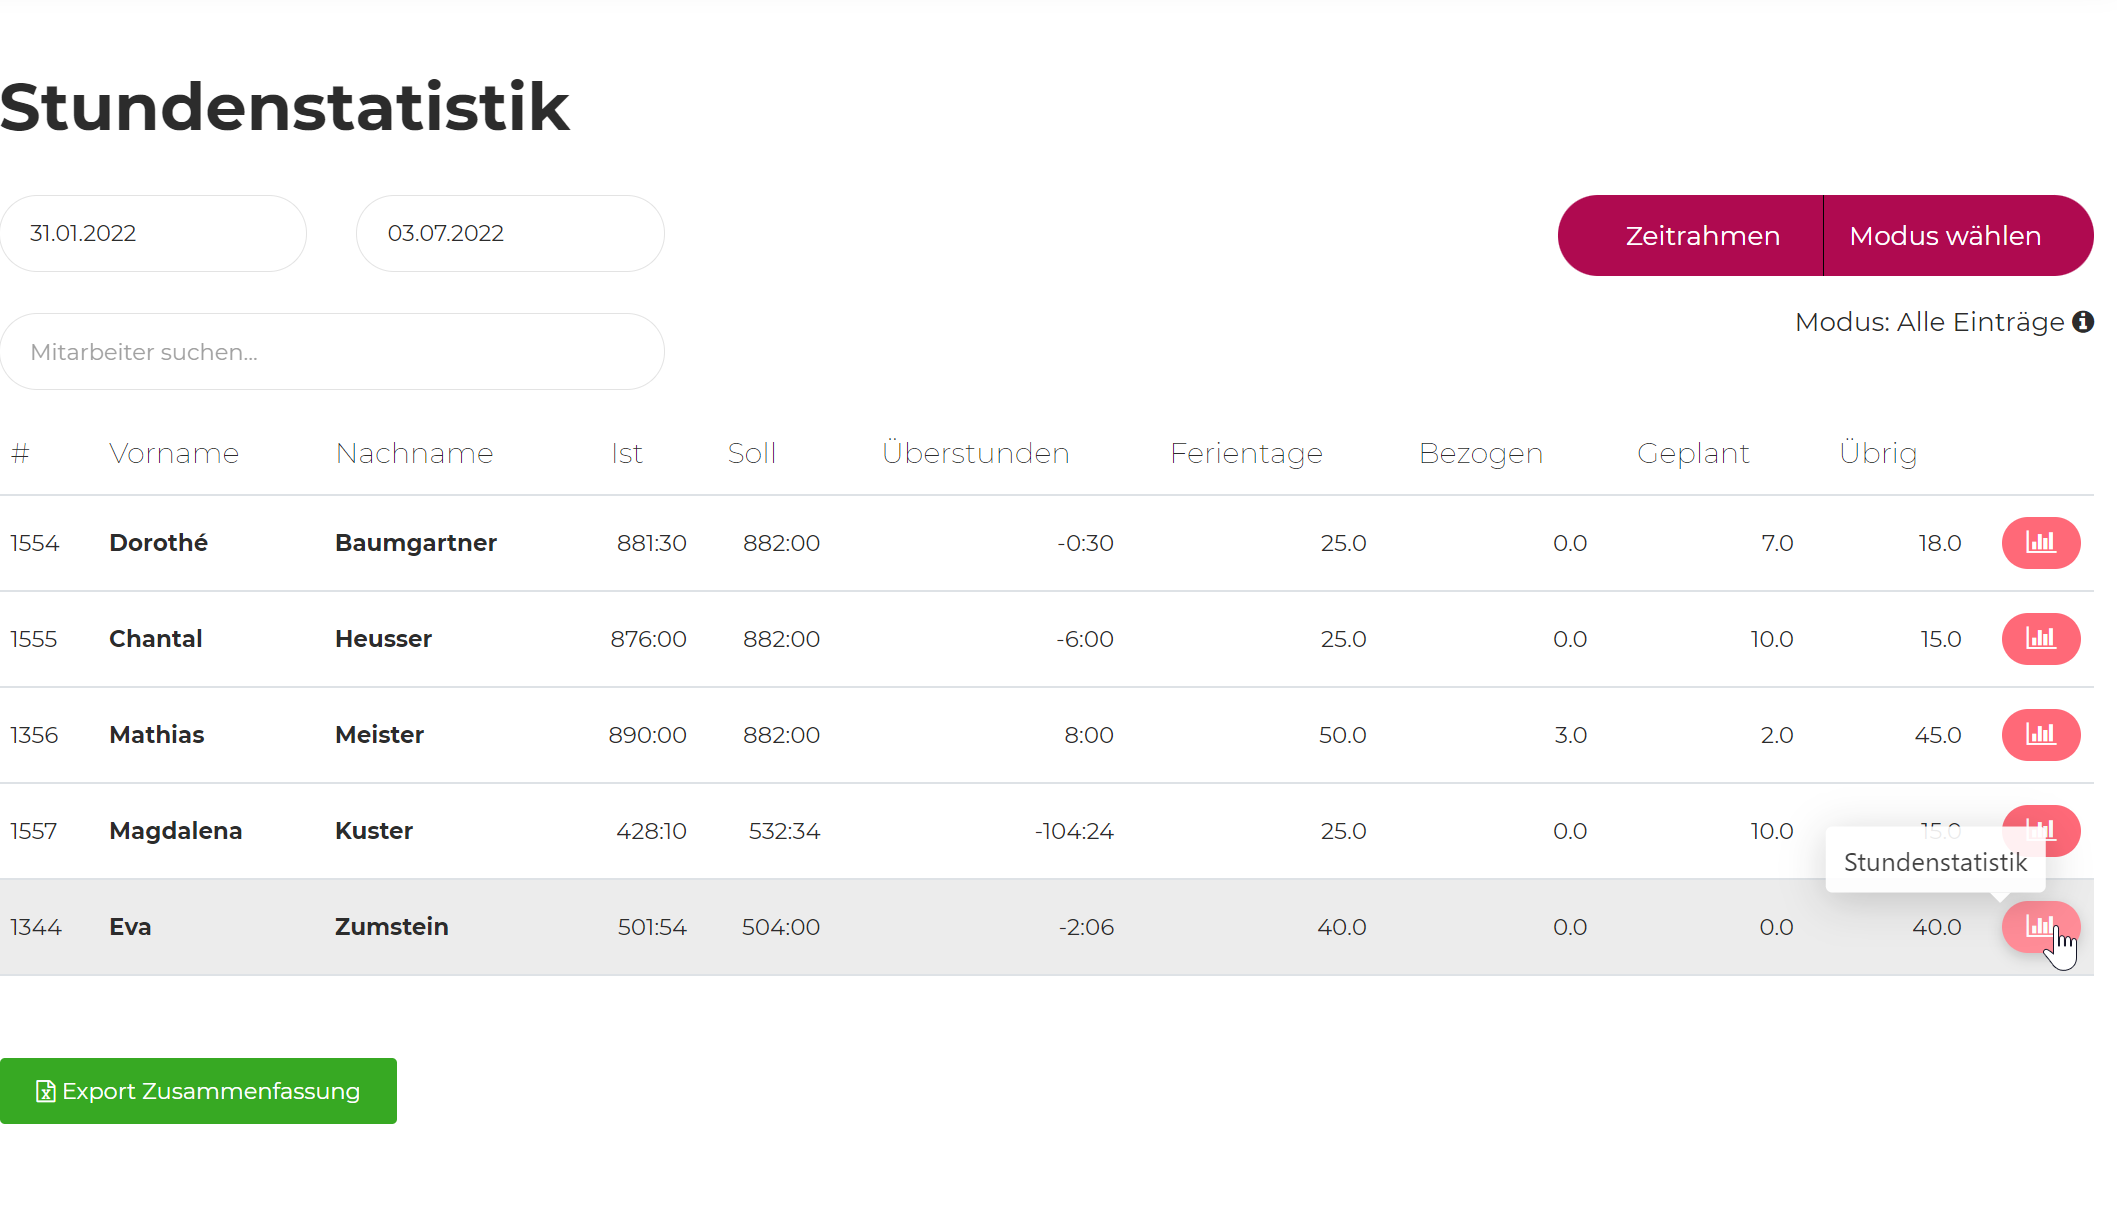This screenshot has width=2117, height=1209.
Task: Open Chantal Heusser's statistics chart icon
Action: point(2040,639)
